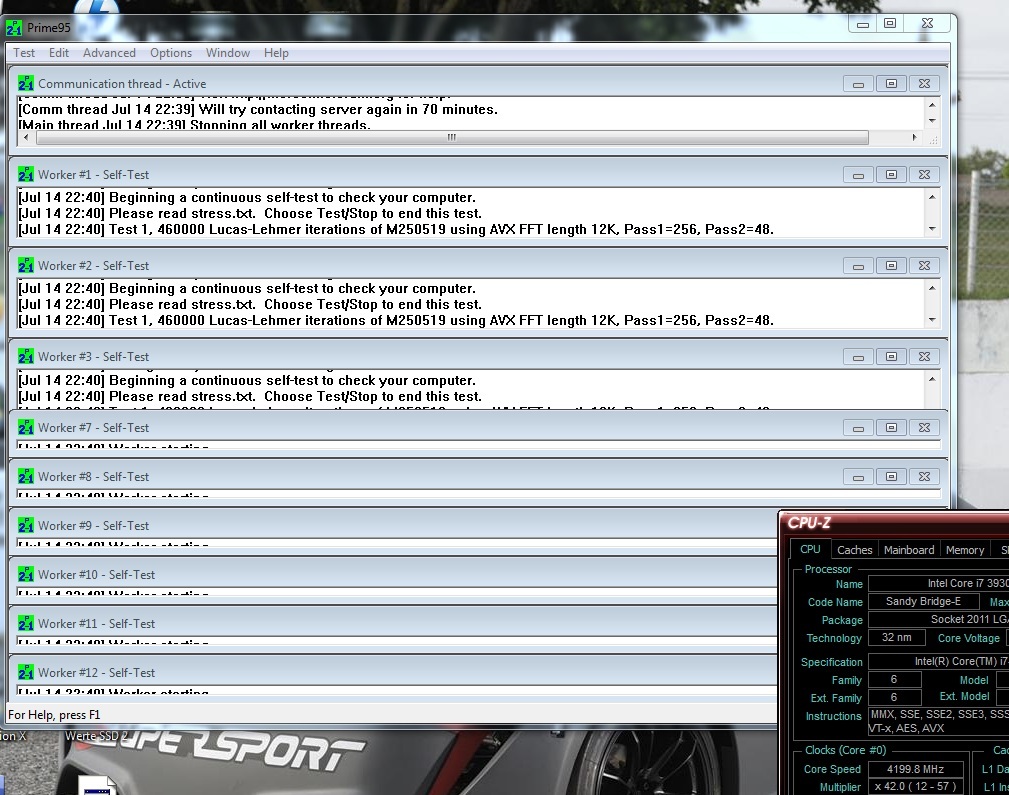Click the Worker #3 window icon

pyautogui.click(x=26, y=357)
